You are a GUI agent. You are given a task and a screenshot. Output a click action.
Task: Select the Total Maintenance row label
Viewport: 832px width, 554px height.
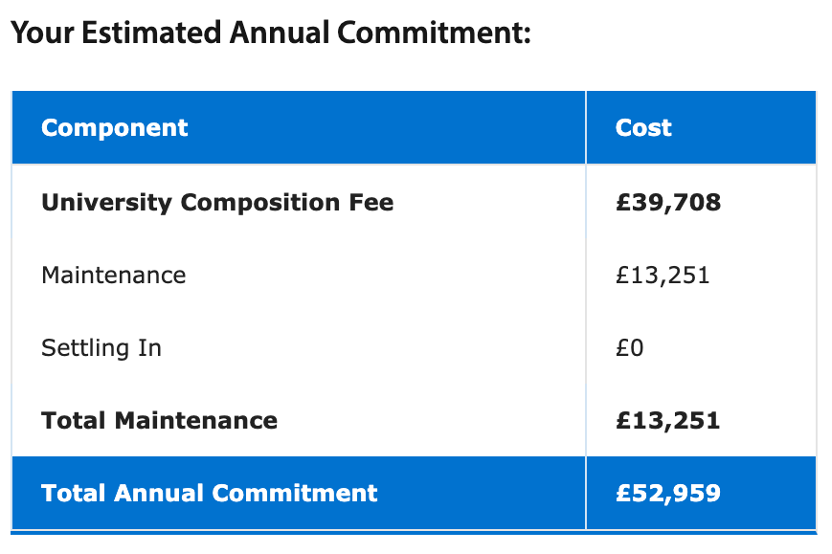pos(159,421)
